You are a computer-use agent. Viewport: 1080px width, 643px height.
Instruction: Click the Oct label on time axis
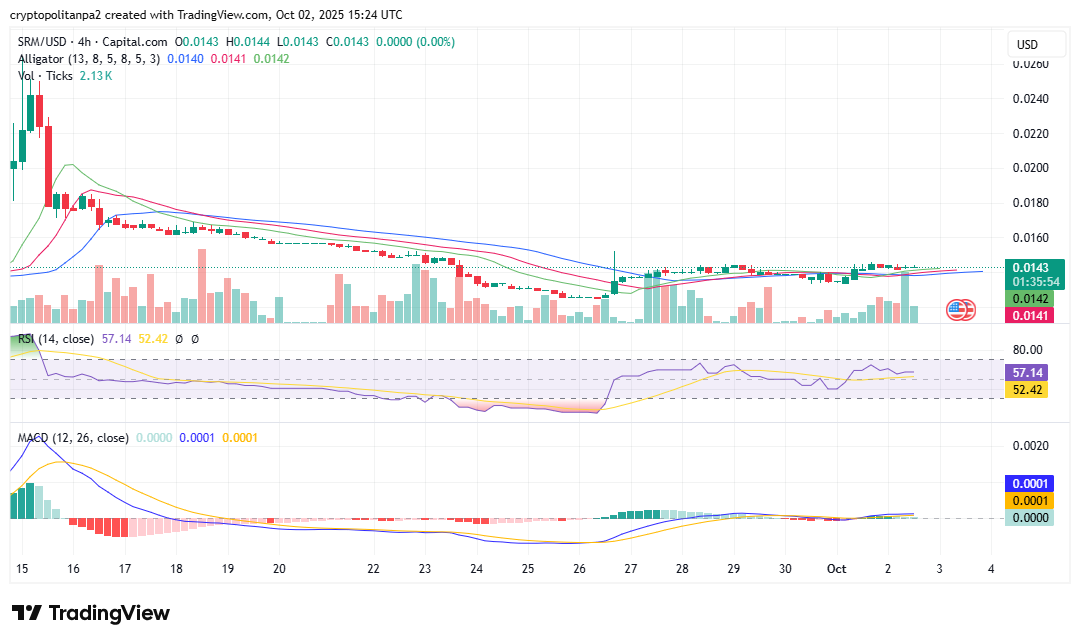click(837, 568)
